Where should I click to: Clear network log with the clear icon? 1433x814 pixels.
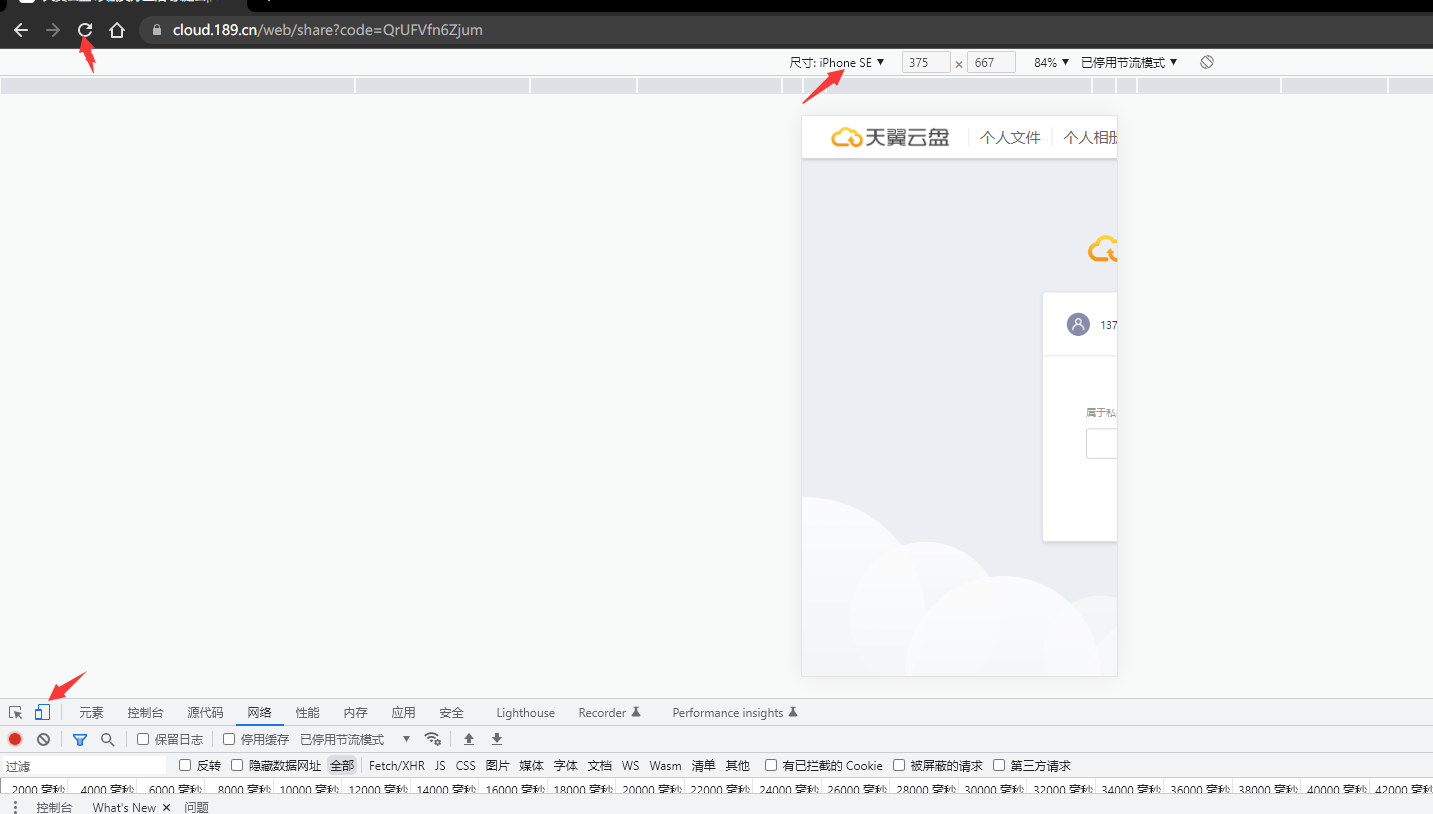point(43,738)
